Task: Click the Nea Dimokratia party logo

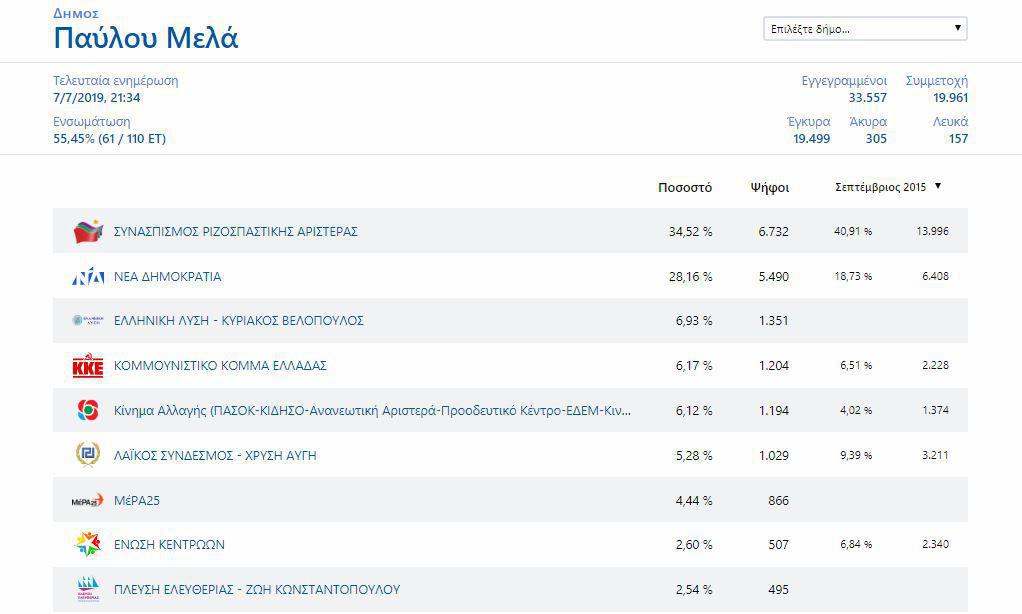Action: pos(88,277)
